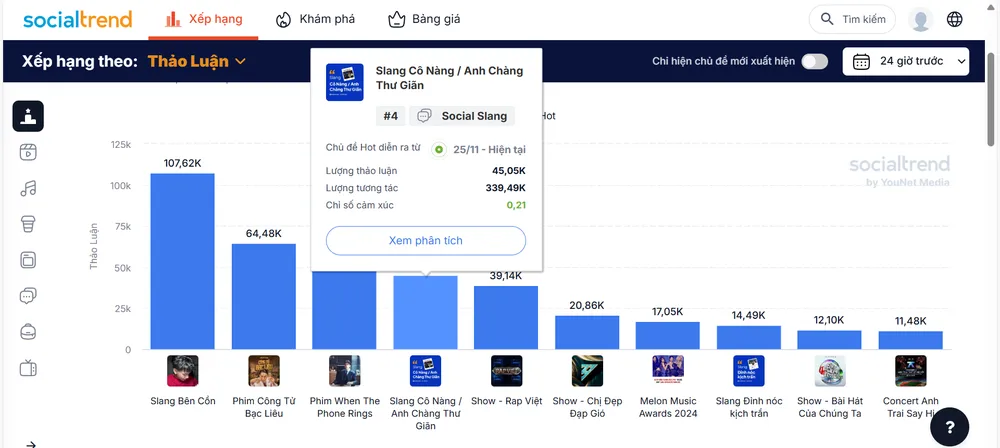Open the chat bubbles category in sidebar
The width and height of the screenshot is (1000, 448).
pos(28,296)
